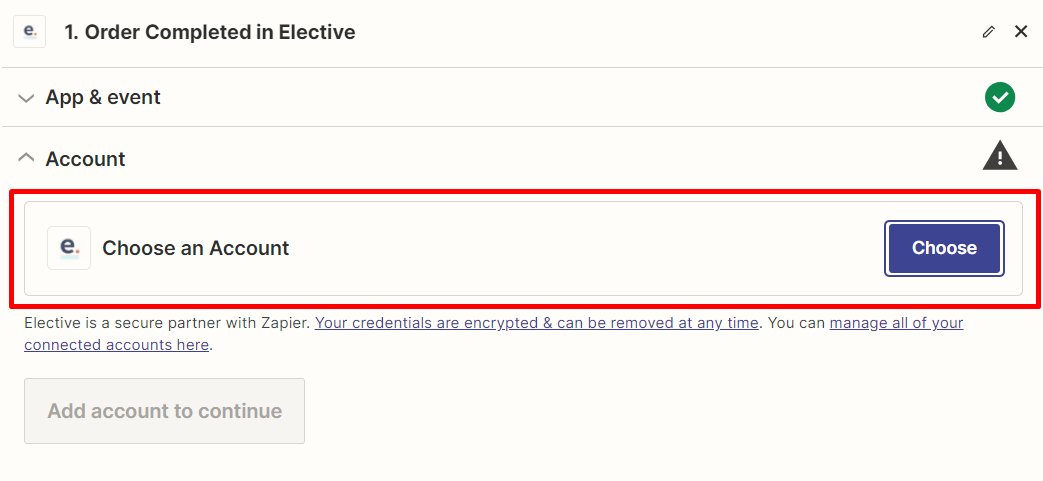Close the step editor with X
This screenshot has width=1043, height=481.
click(1021, 32)
